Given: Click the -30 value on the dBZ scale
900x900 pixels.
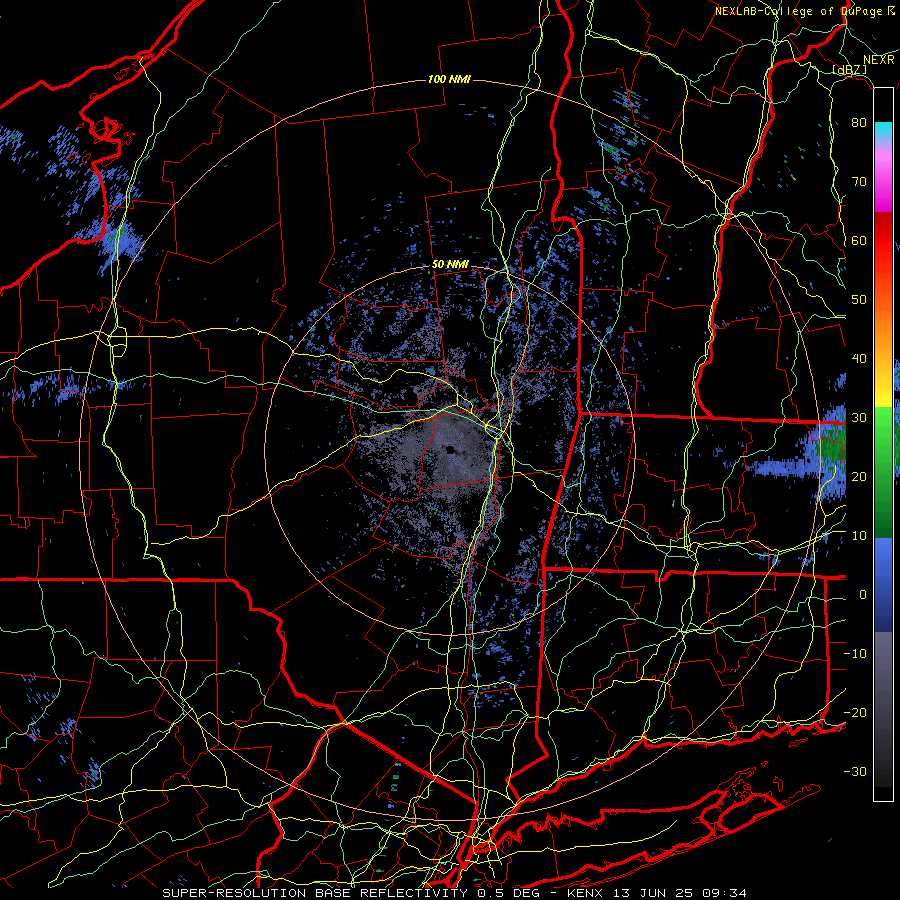Looking at the screenshot, I should [855, 772].
